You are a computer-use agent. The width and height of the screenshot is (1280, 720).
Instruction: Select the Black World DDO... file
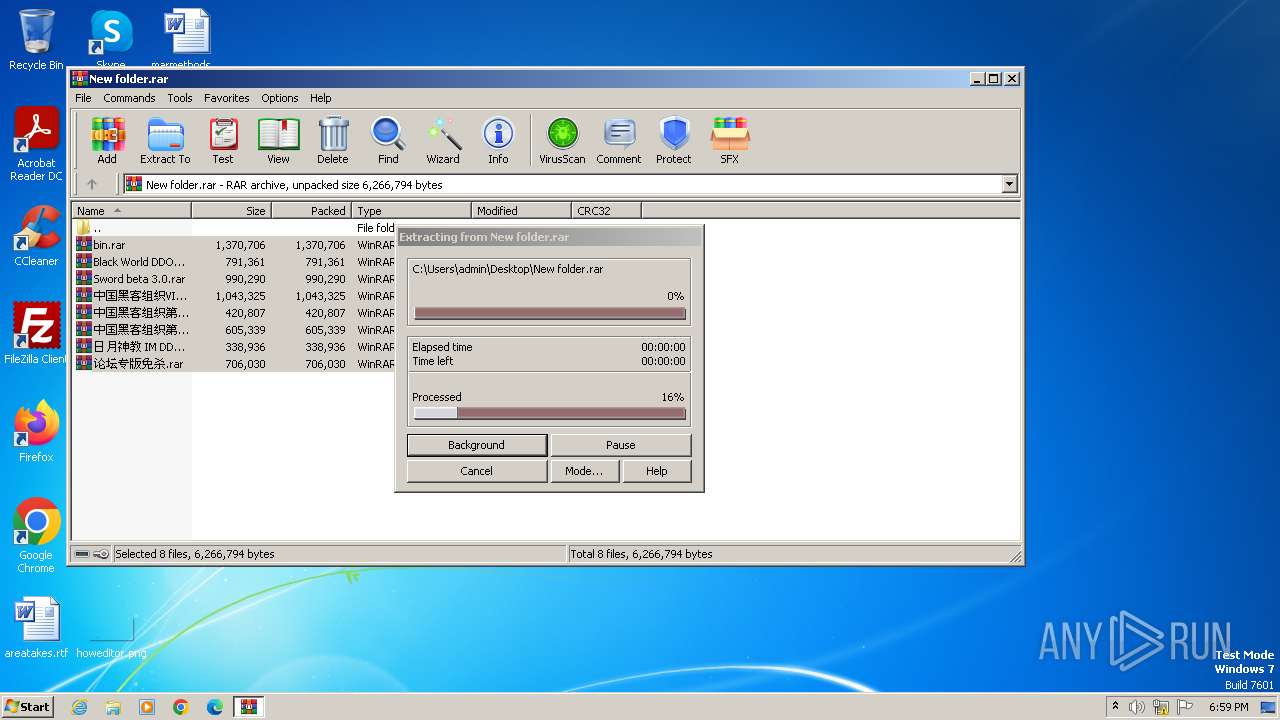[234, 262]
